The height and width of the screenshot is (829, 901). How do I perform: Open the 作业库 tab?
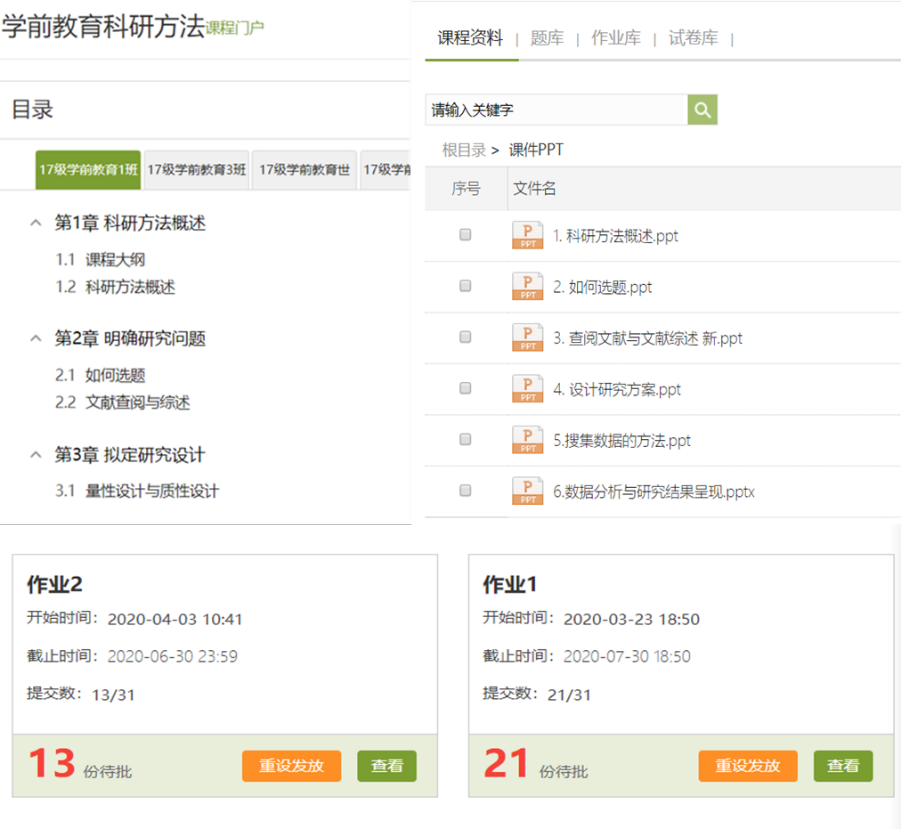coord(616,38)
